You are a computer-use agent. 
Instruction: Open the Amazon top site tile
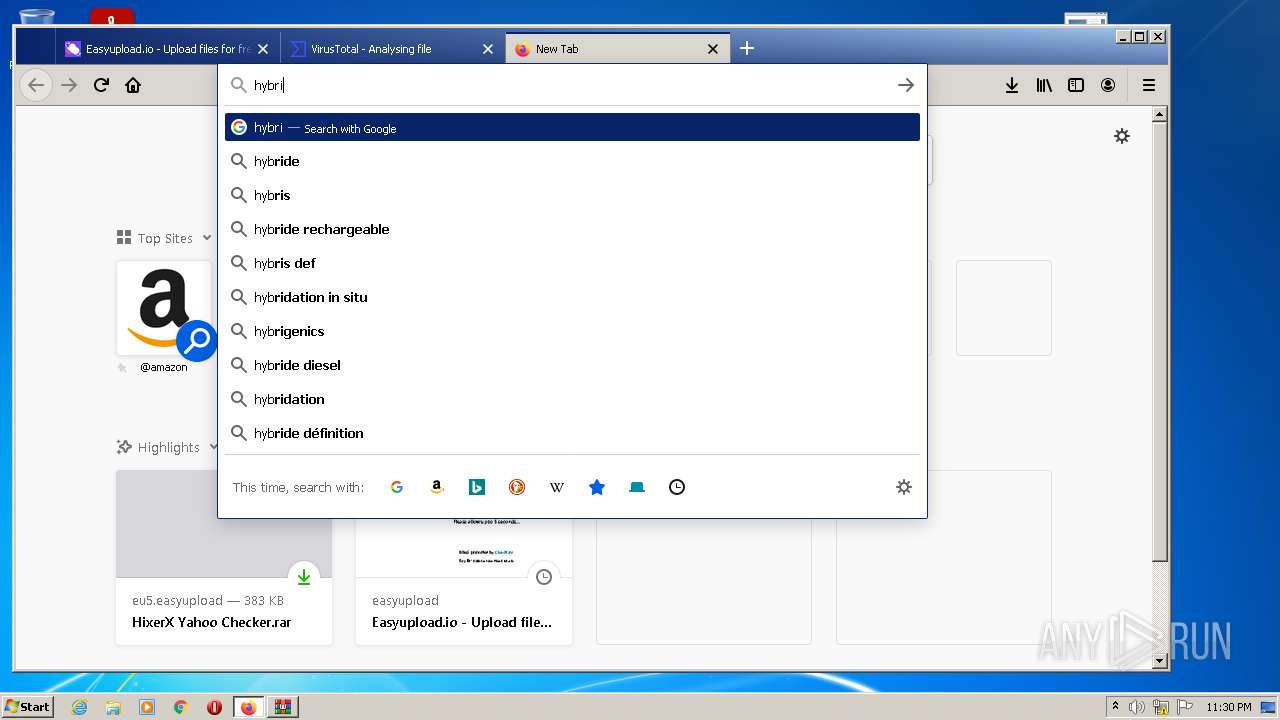click(164, 308)
